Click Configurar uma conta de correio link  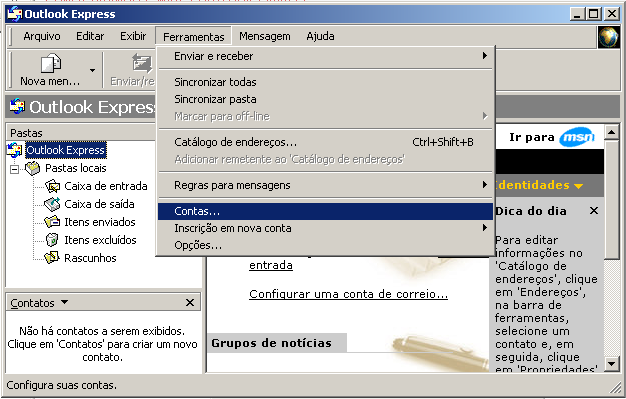point(348,294)
